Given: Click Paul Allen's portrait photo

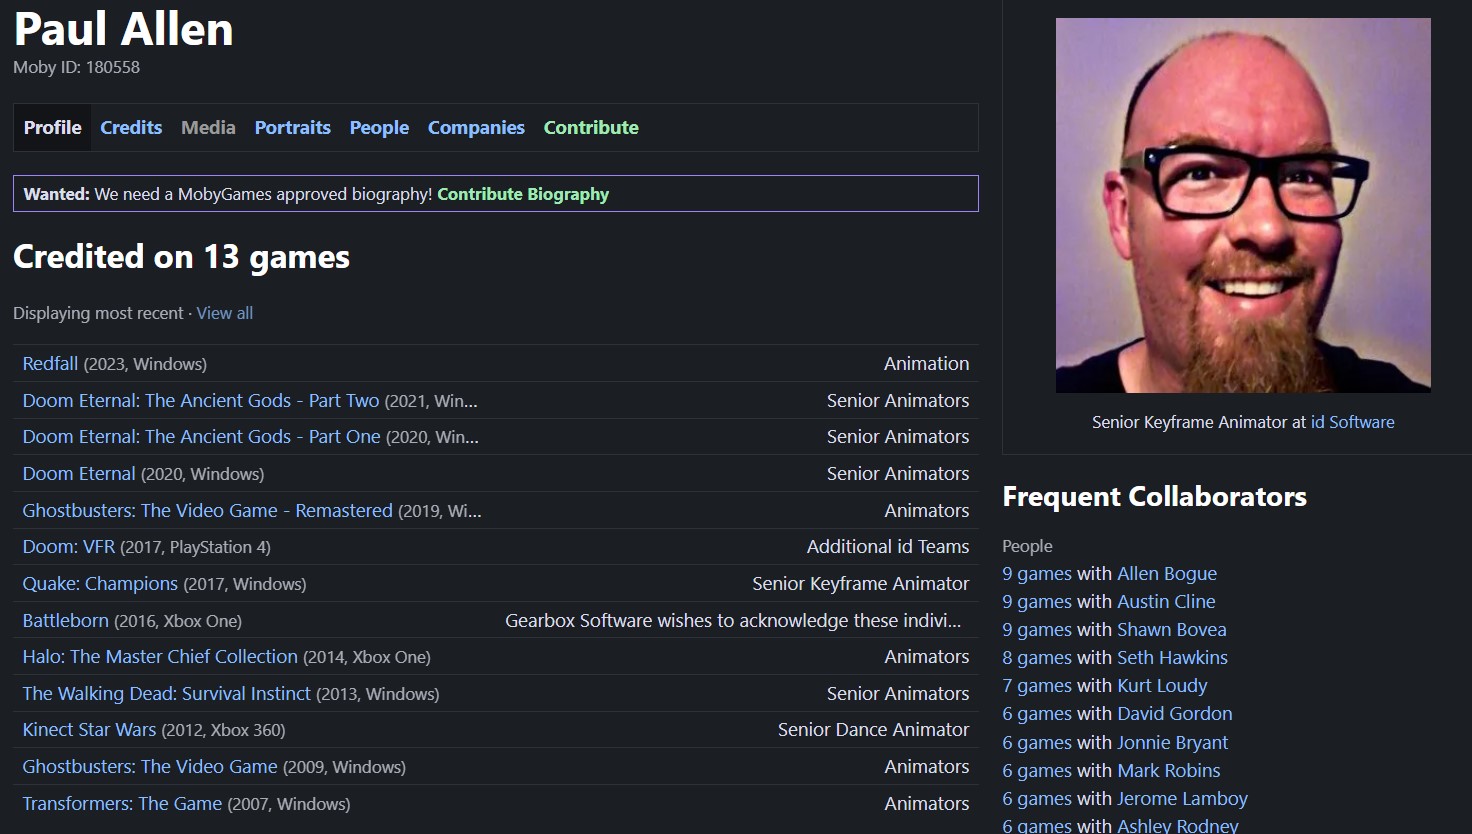Looking at the screenshot, I should click(x=1243, y=205).
